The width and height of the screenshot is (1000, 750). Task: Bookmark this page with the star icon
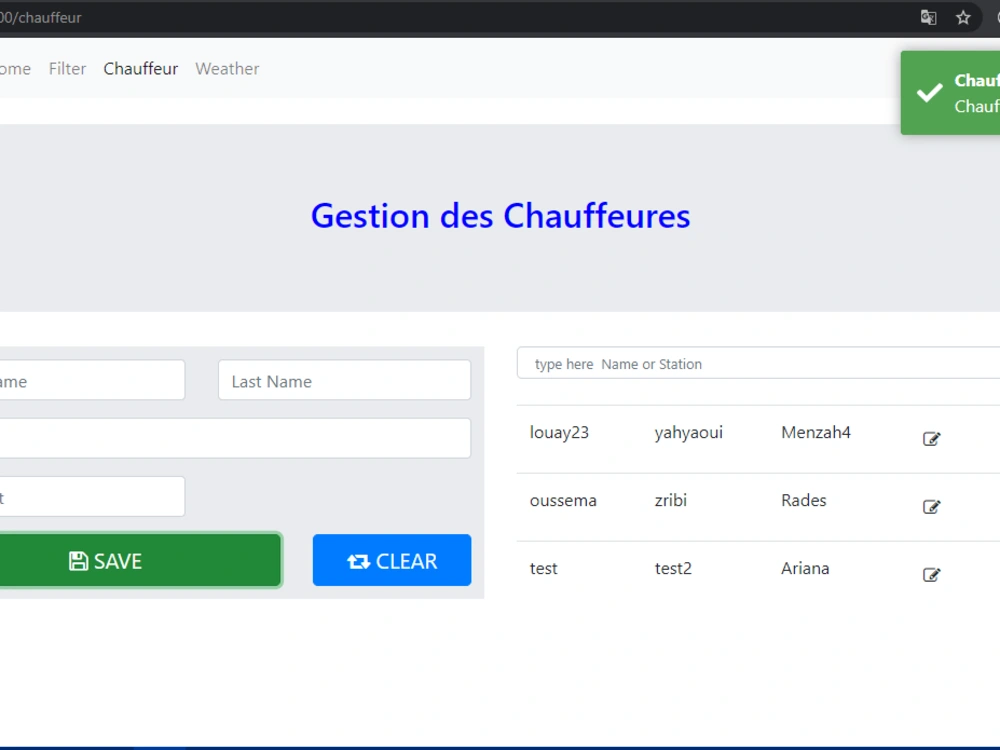click(963, 17)
